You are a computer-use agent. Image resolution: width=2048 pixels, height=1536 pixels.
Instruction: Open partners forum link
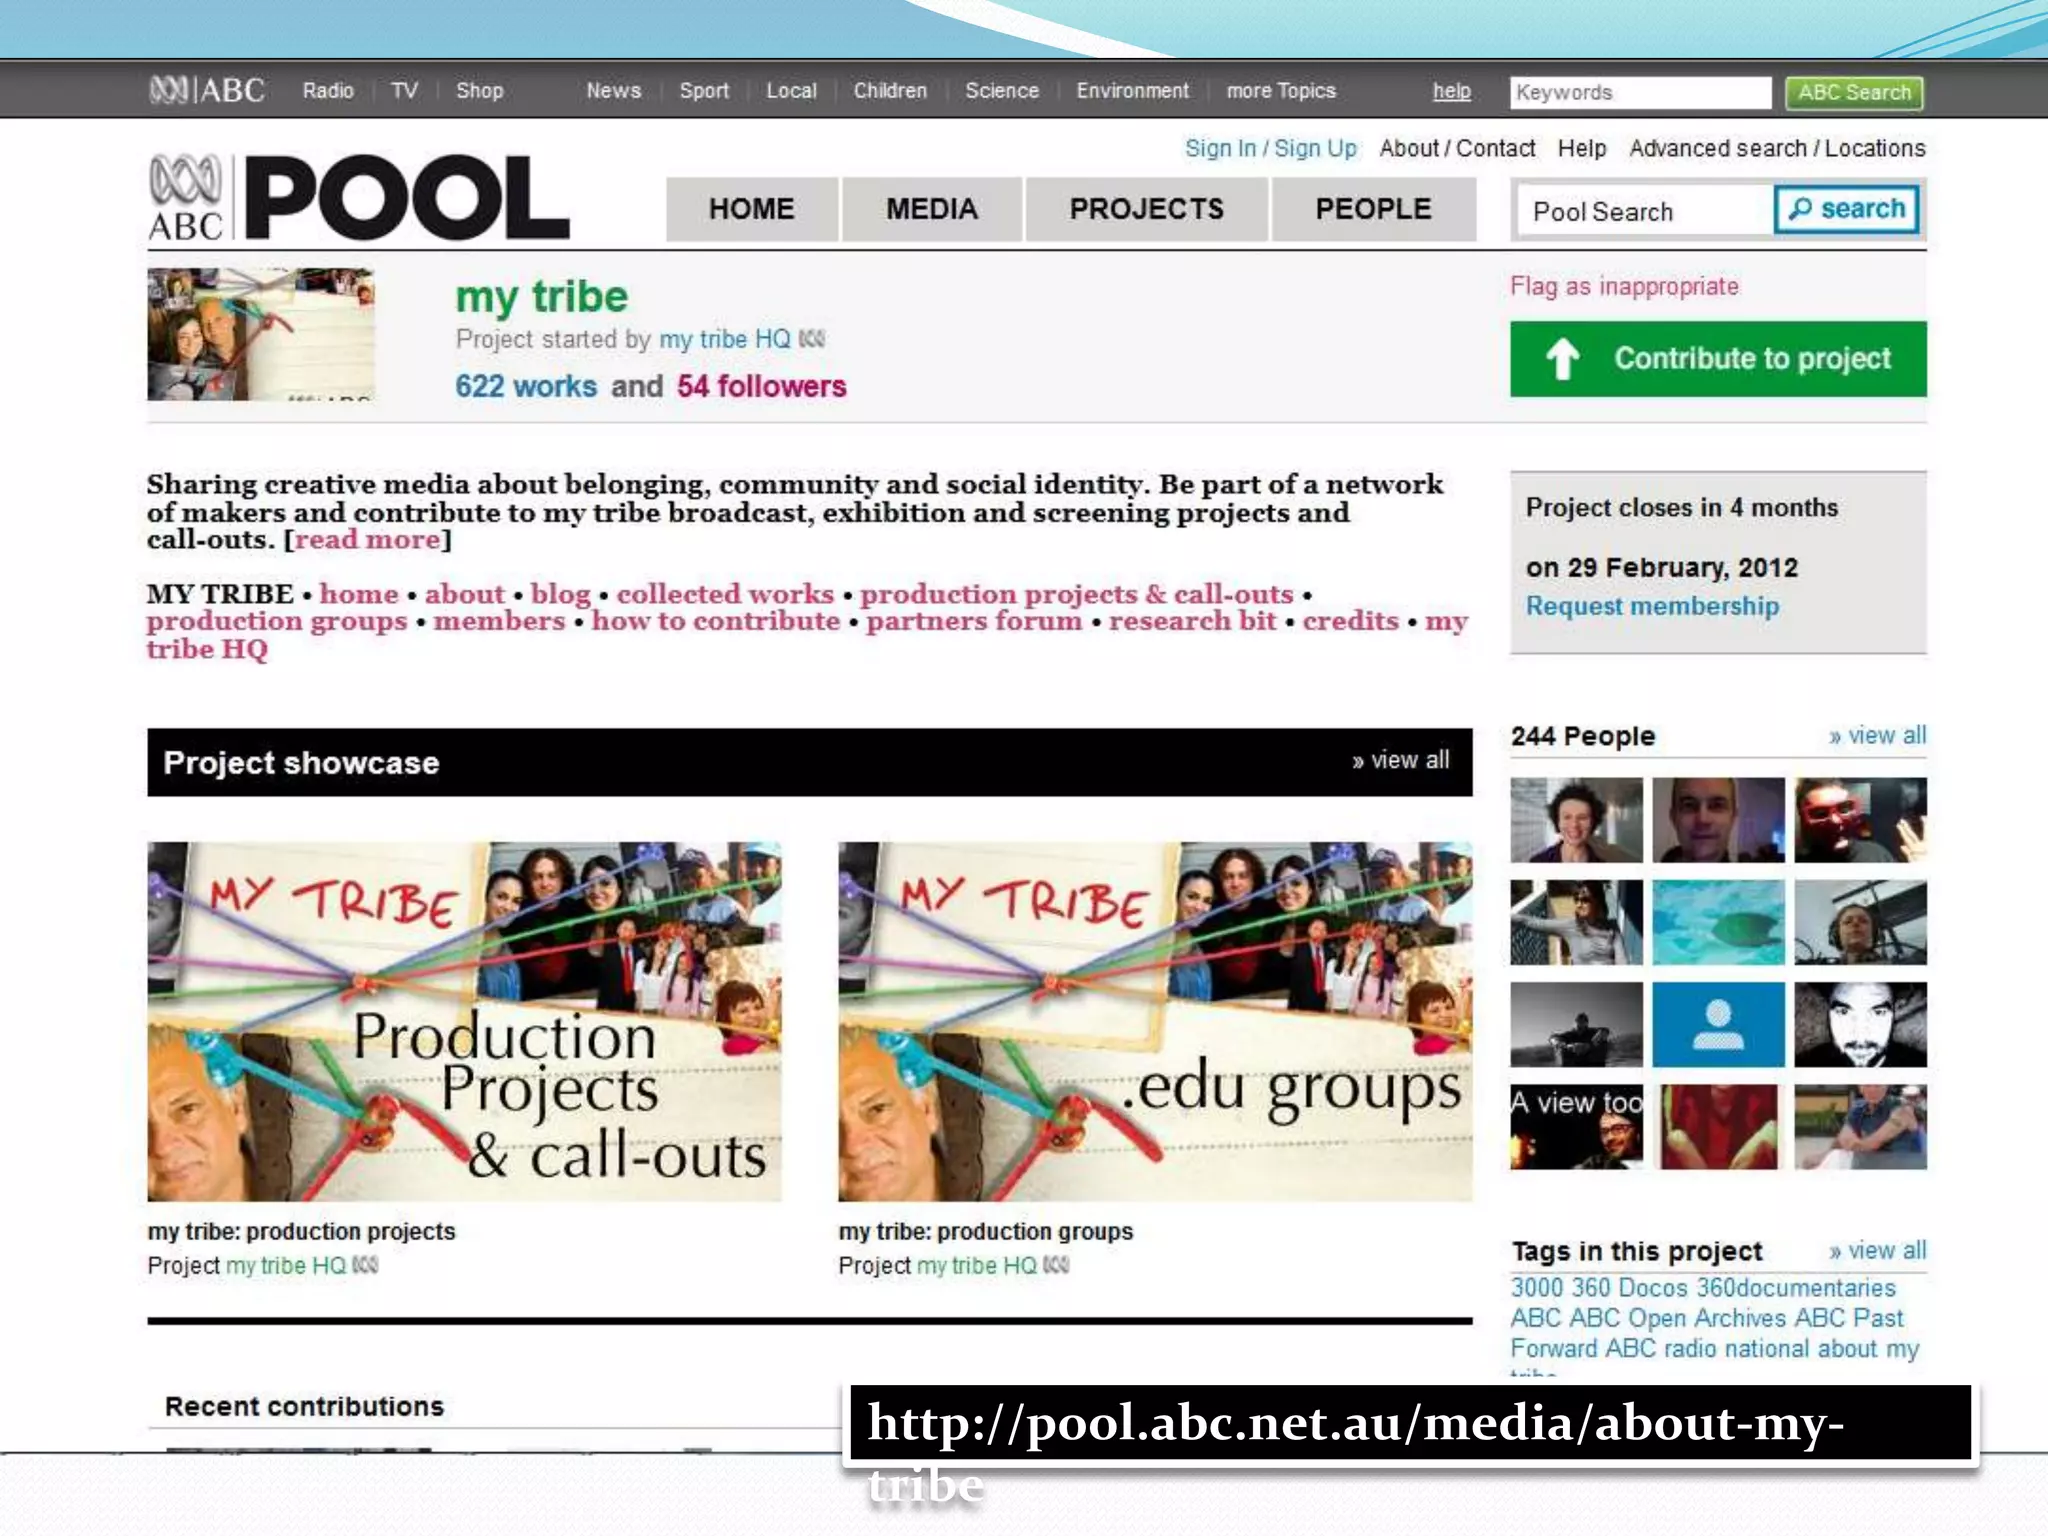click(x=974, y=622)
